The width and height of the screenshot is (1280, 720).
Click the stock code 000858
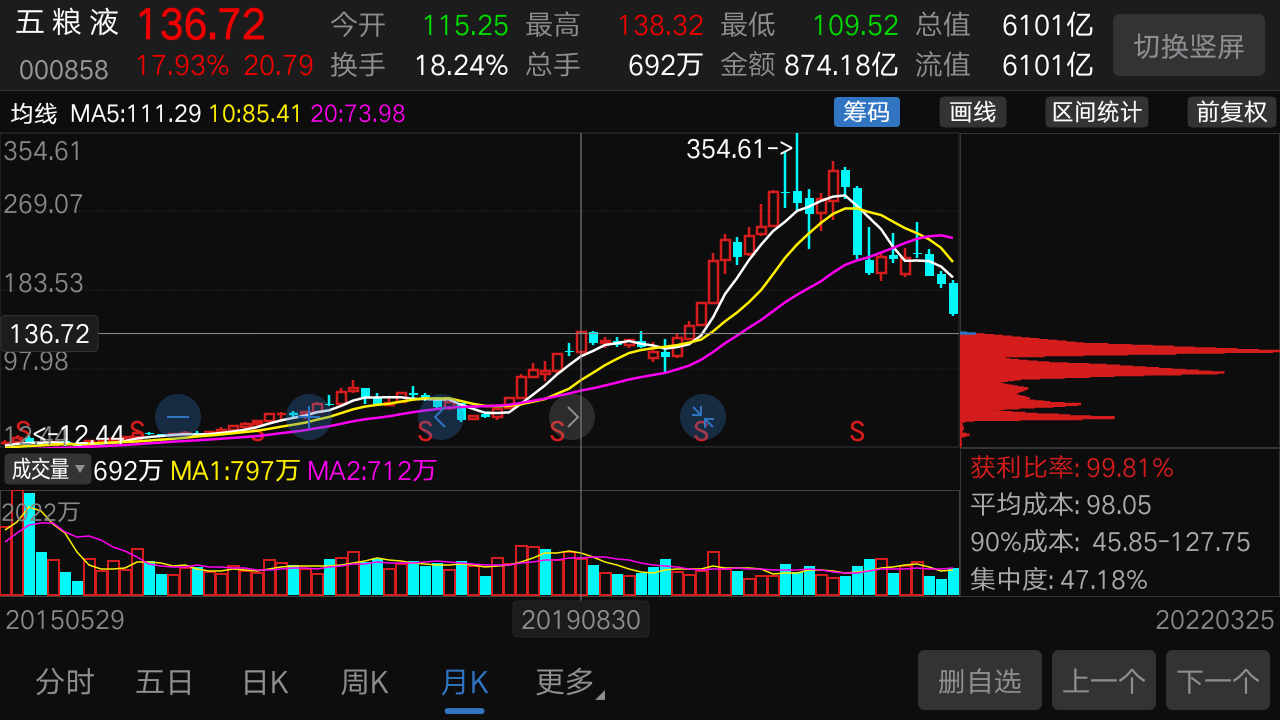pos(64,70)
